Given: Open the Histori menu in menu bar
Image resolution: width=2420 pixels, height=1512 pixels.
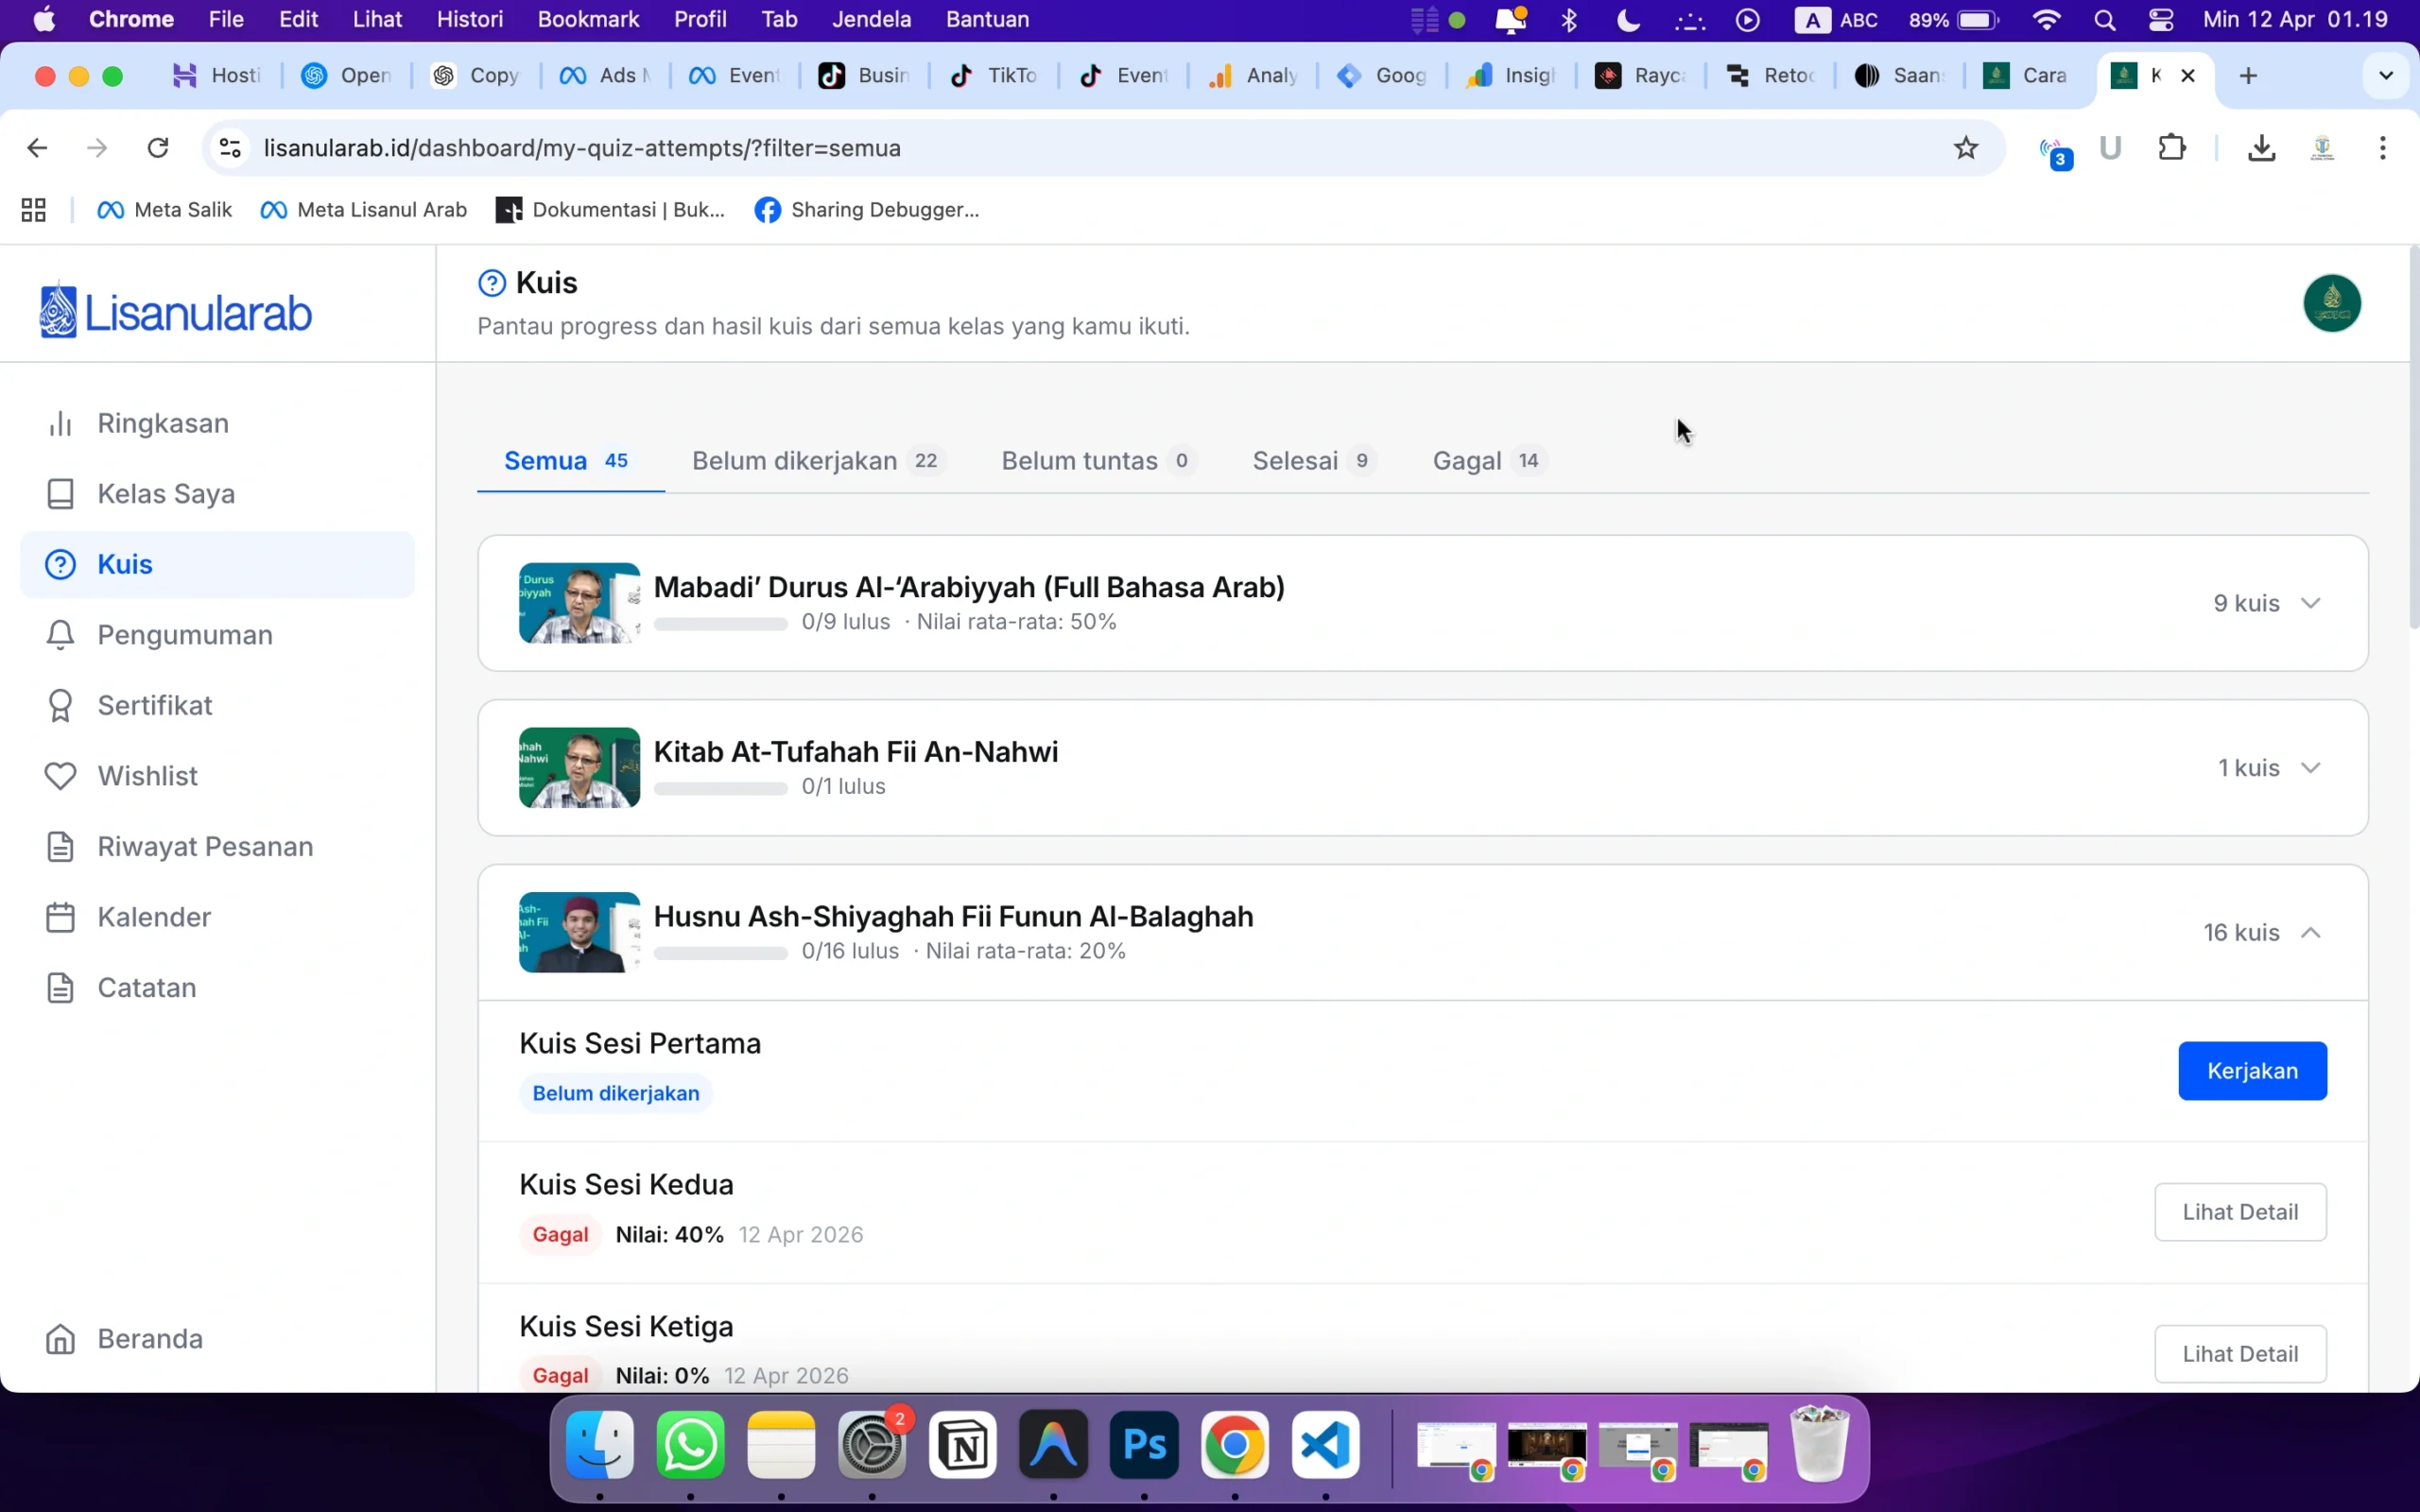Looking at the screenshot, I should [469, 19].
